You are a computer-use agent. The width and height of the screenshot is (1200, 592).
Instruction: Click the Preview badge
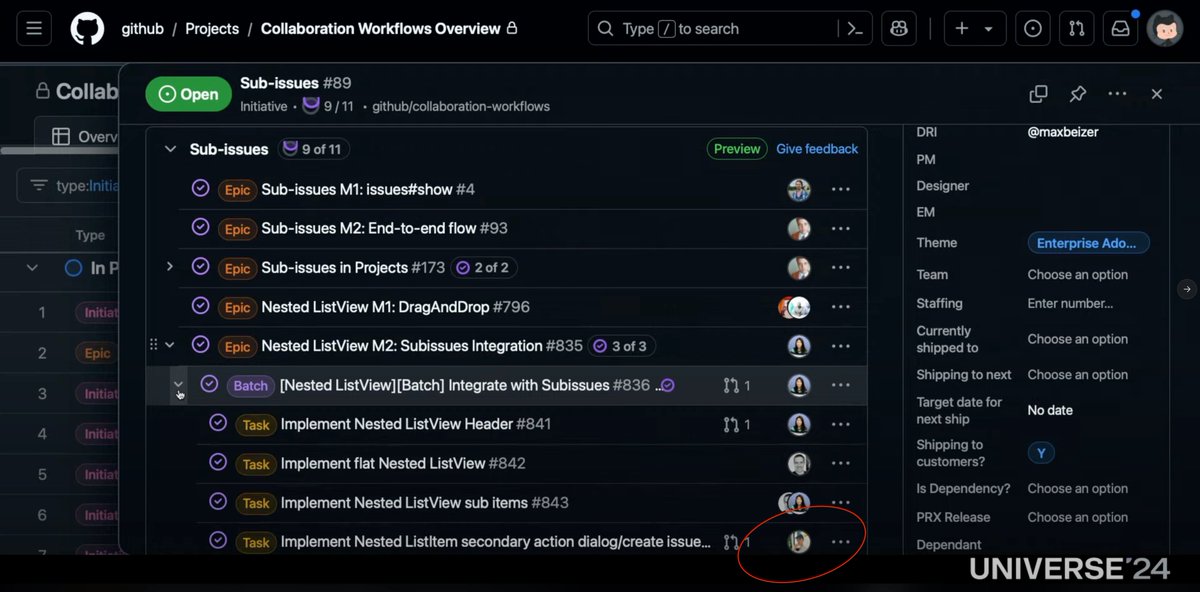(737, 149)
